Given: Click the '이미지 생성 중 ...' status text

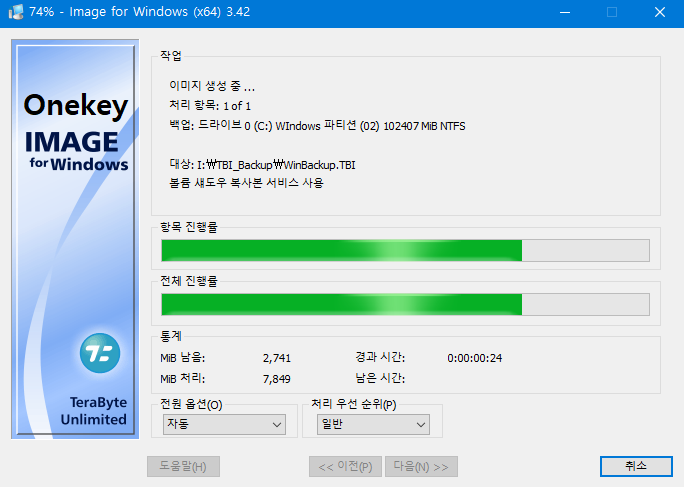Looking at the screenshot, I should tap(212, 86).
